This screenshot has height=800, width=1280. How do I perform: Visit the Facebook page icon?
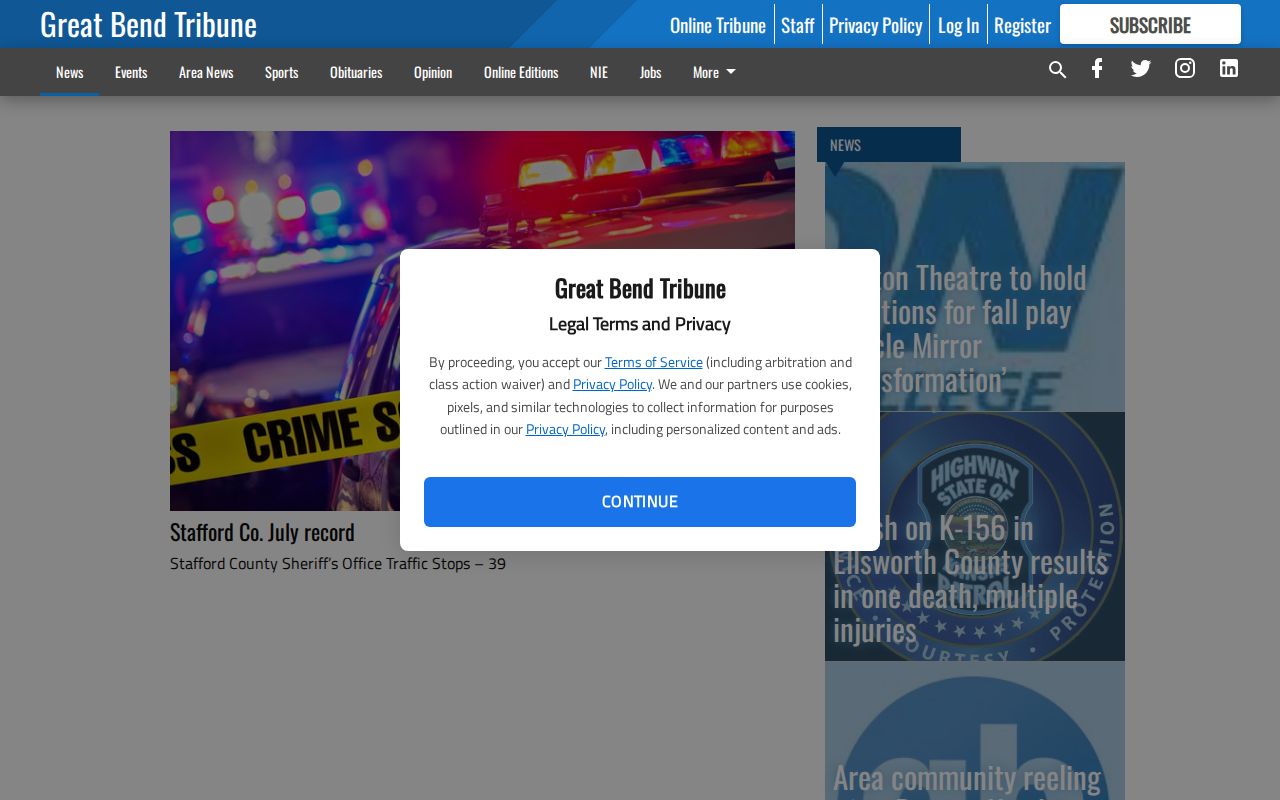click(x=1097, y=68)
